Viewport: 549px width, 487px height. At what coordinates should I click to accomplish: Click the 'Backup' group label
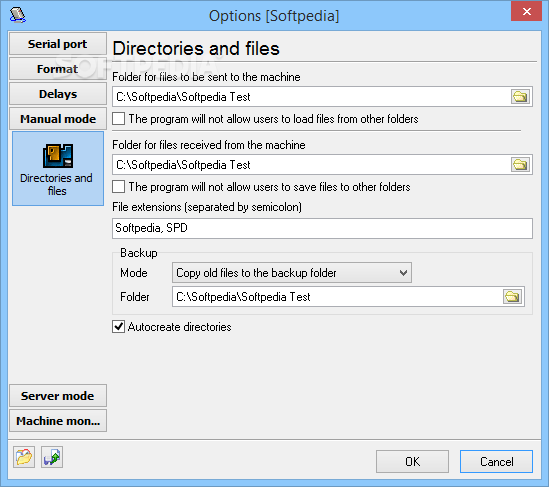pos(139,253)
